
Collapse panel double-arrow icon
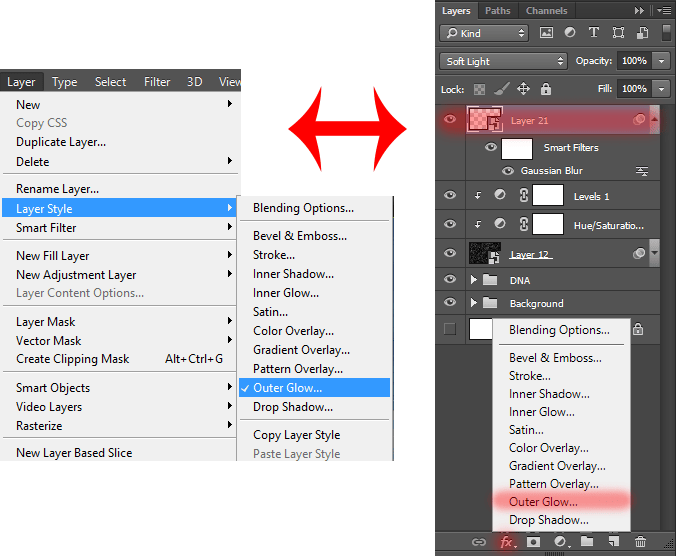(639, 11)
